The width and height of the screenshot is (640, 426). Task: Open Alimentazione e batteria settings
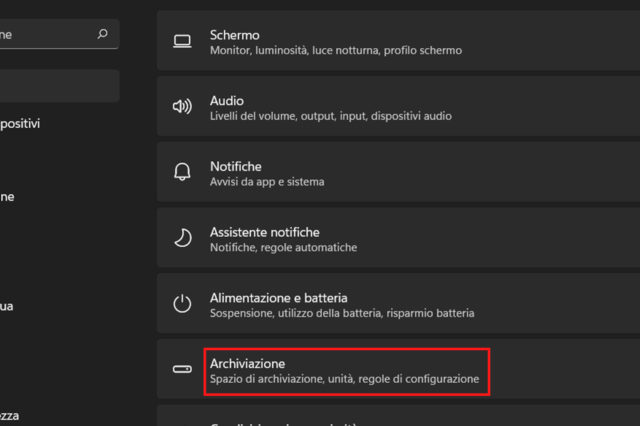(400, 304)
